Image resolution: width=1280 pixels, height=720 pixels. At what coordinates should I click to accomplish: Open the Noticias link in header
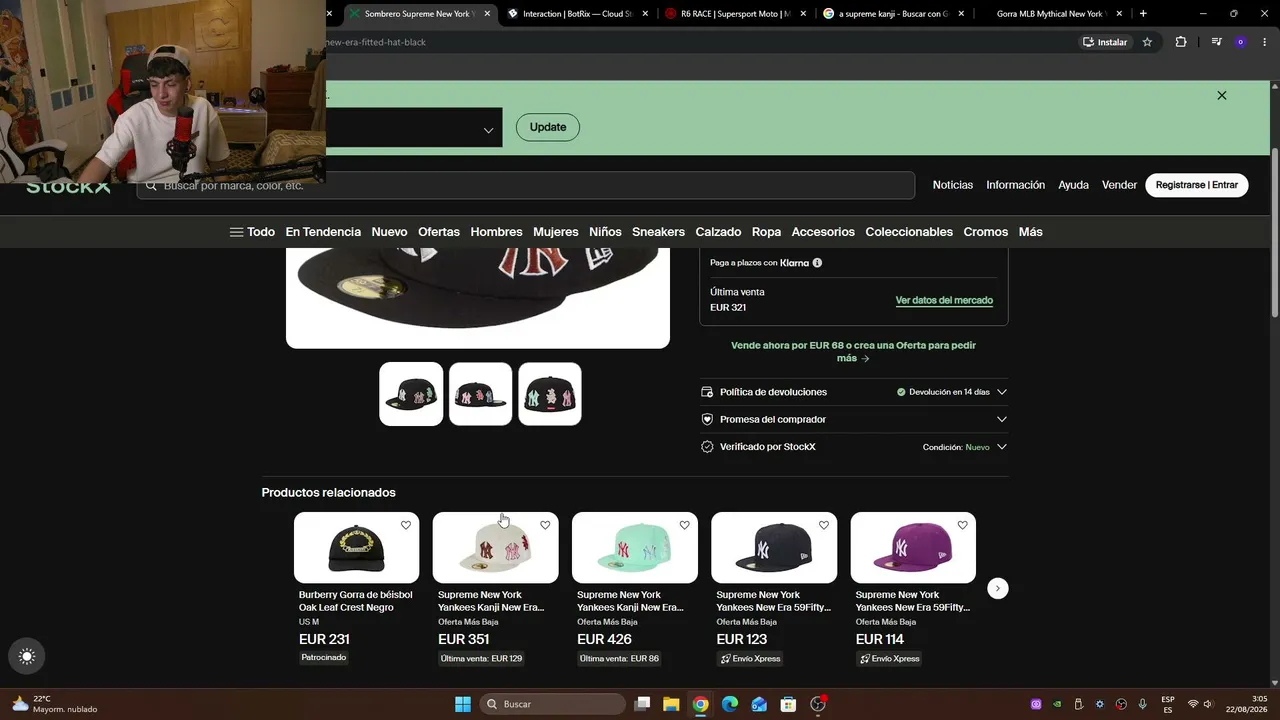[953, 185]
